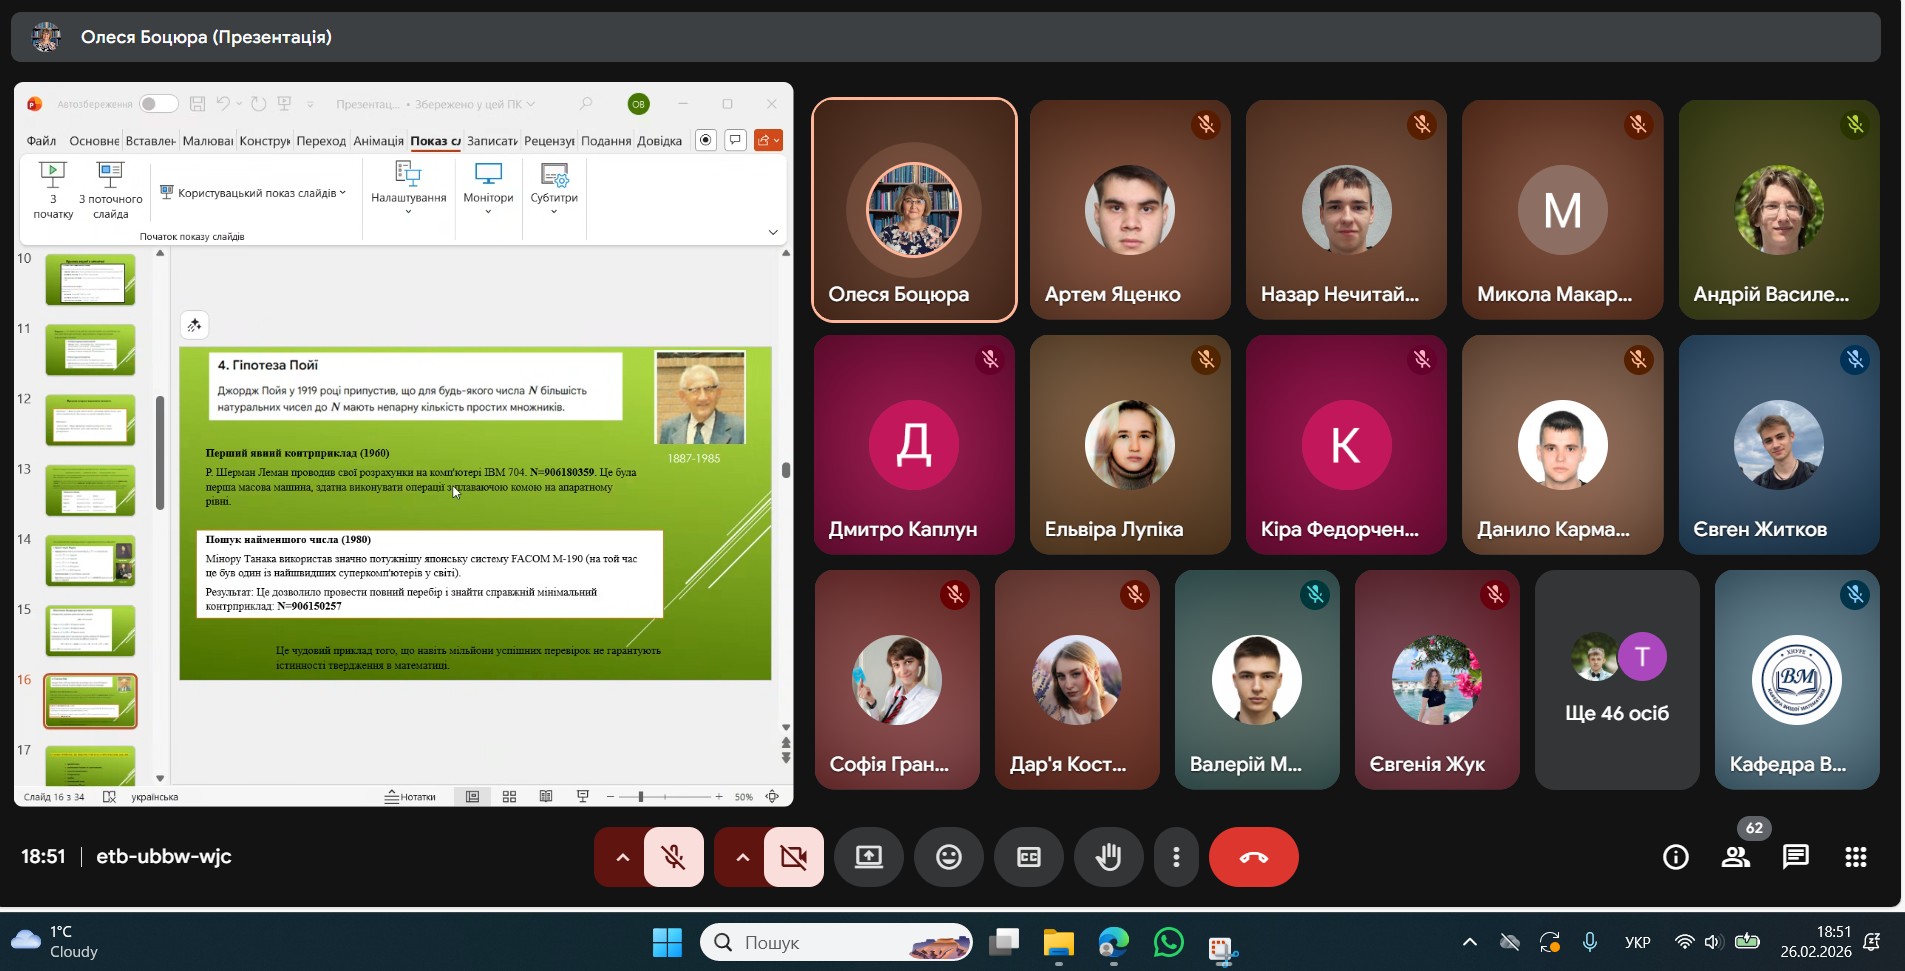Click the present screen icon

(x=868, y=857)
